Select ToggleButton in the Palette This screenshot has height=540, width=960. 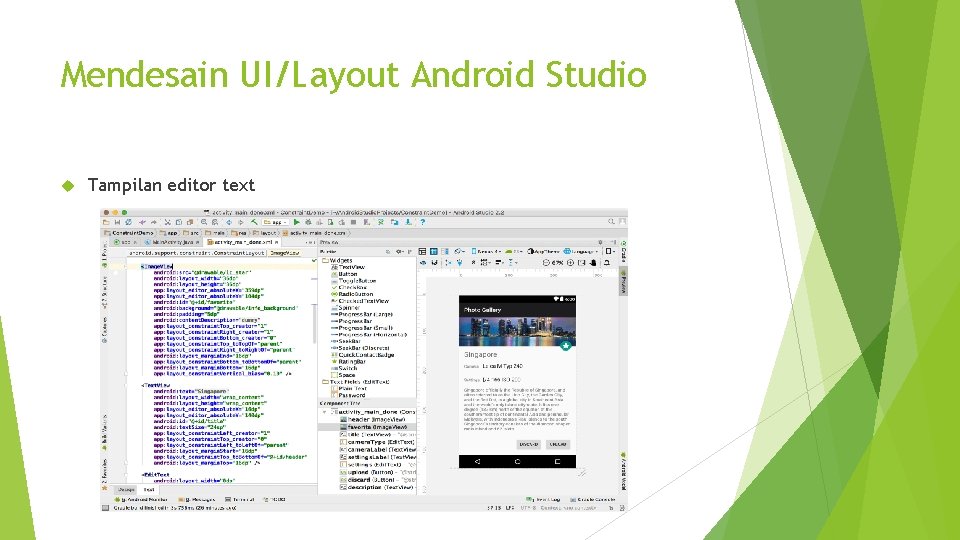[x=353, y=281]
